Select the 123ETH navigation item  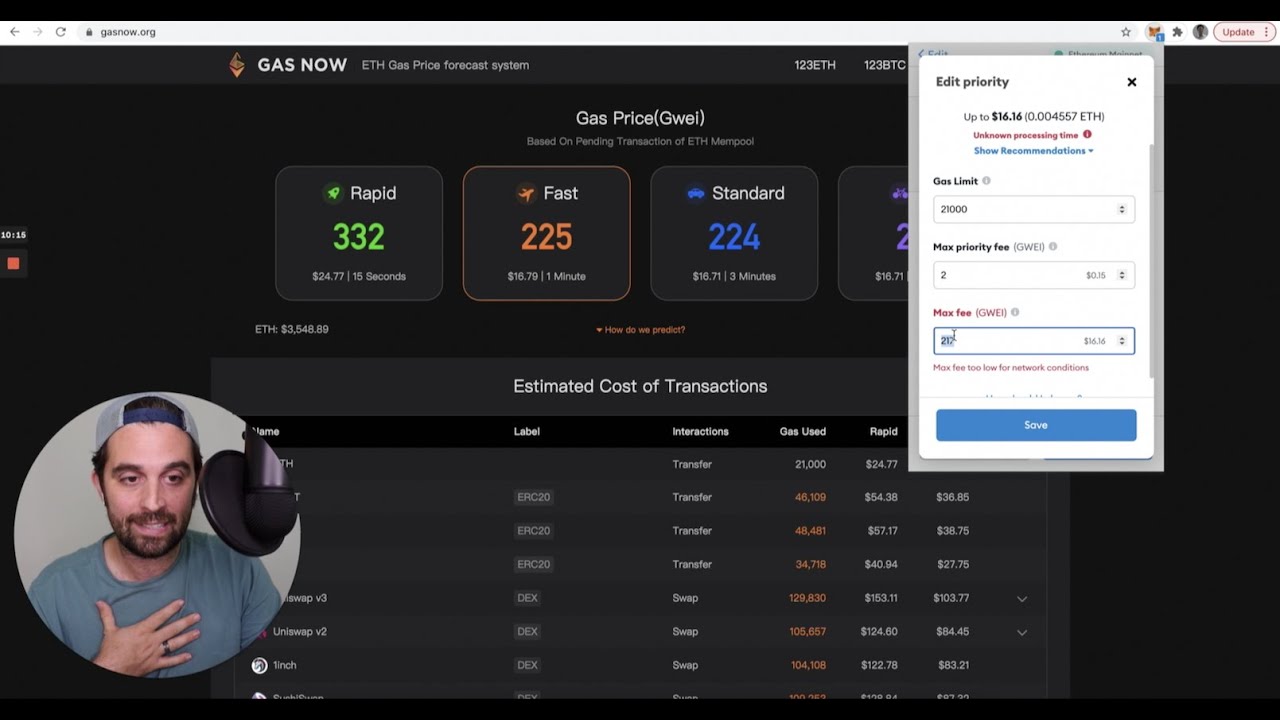pyautogui.click(x=816, y=64)
